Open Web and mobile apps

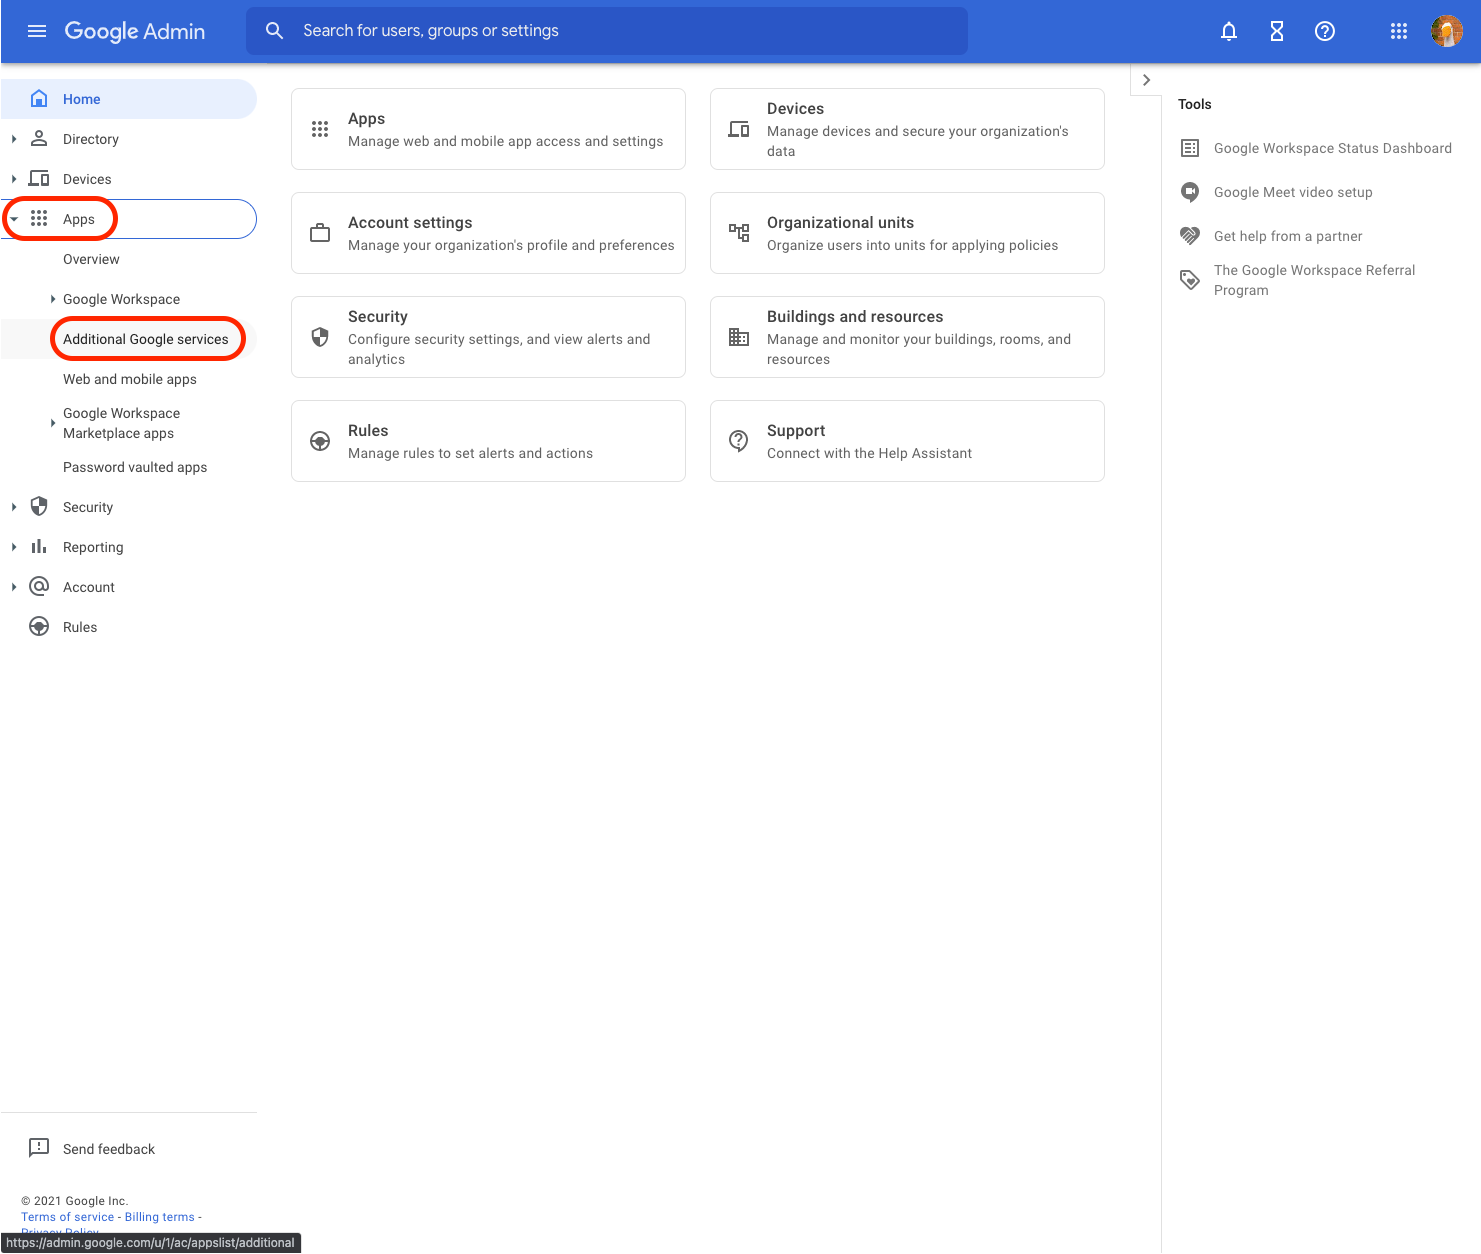click(130, 379)
